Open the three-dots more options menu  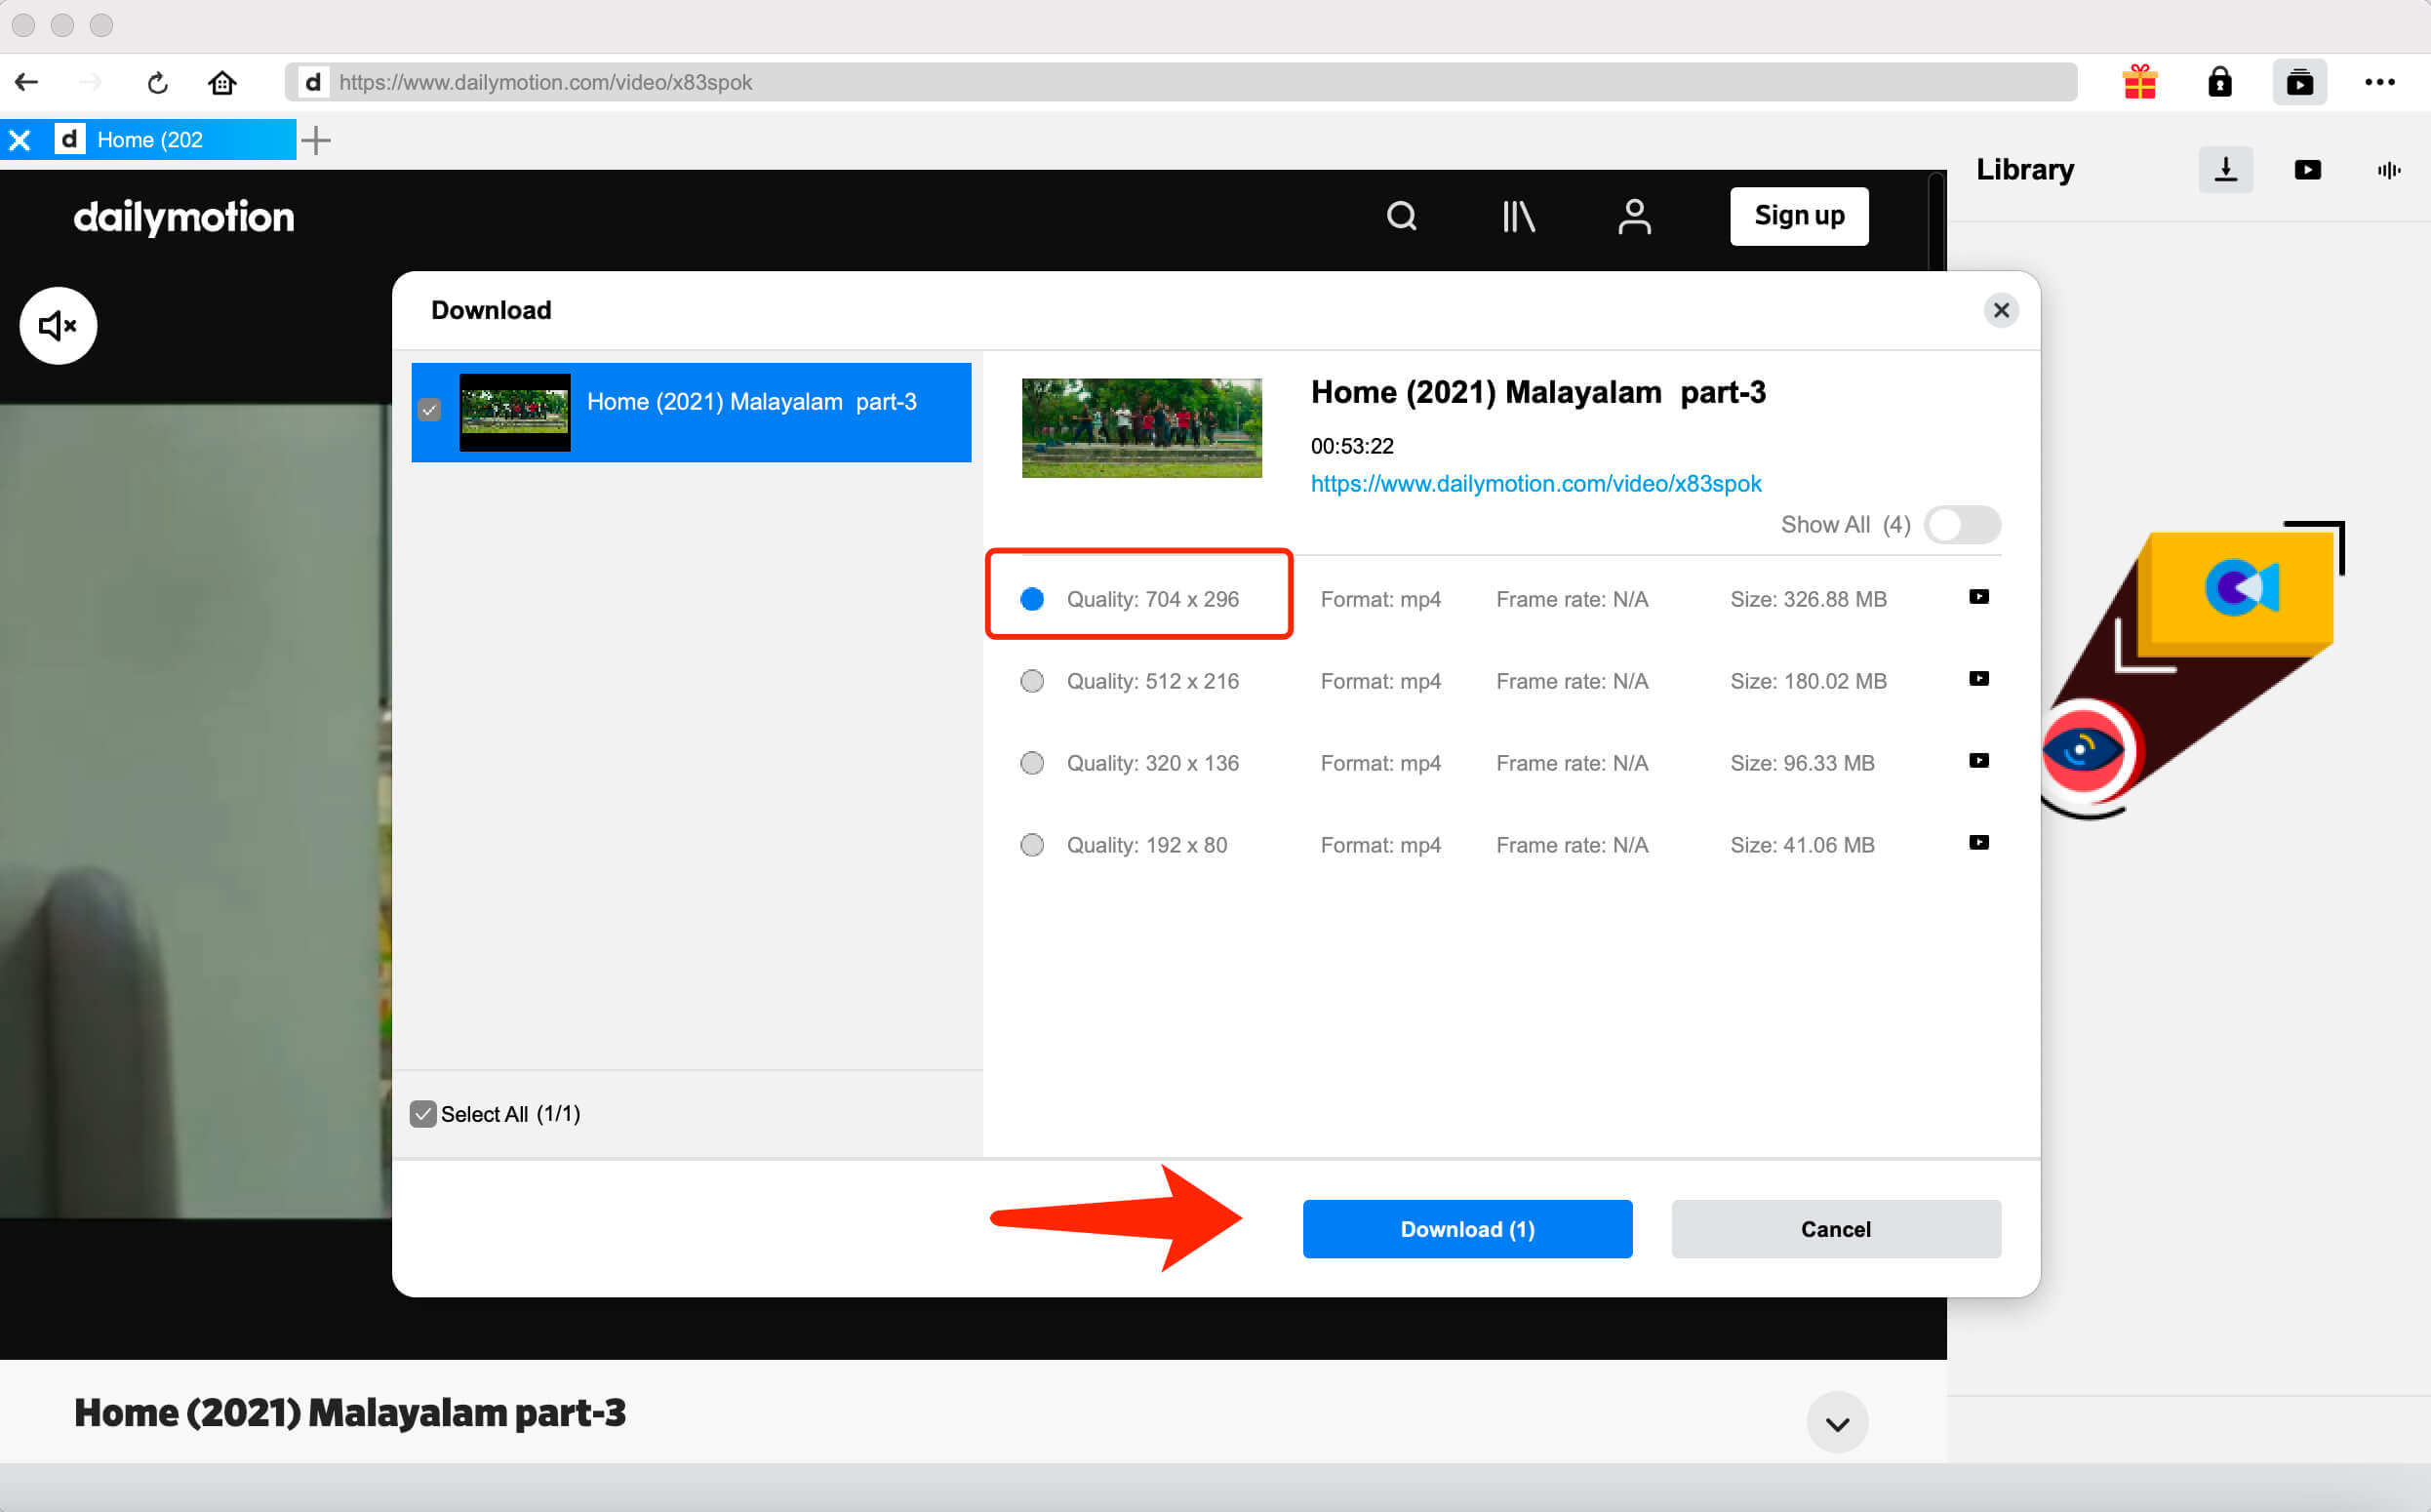click(2379, 82)
